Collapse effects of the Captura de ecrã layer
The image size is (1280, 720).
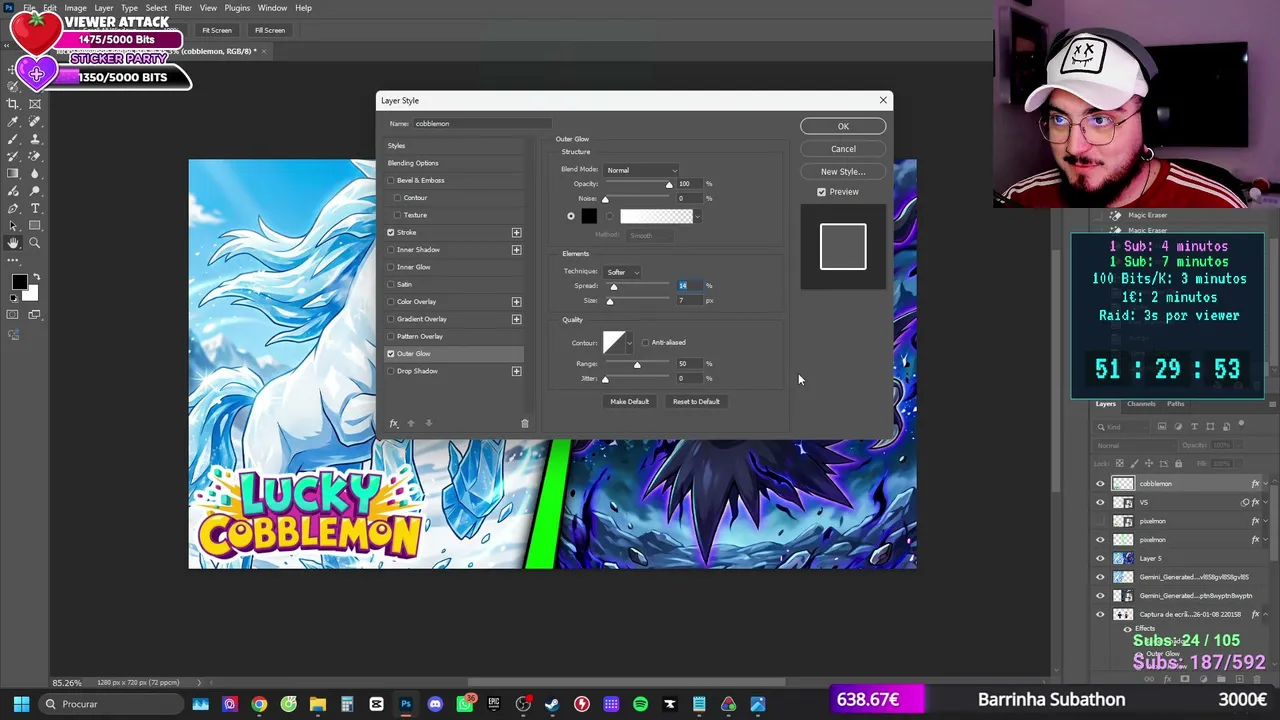pos(1266,615)
